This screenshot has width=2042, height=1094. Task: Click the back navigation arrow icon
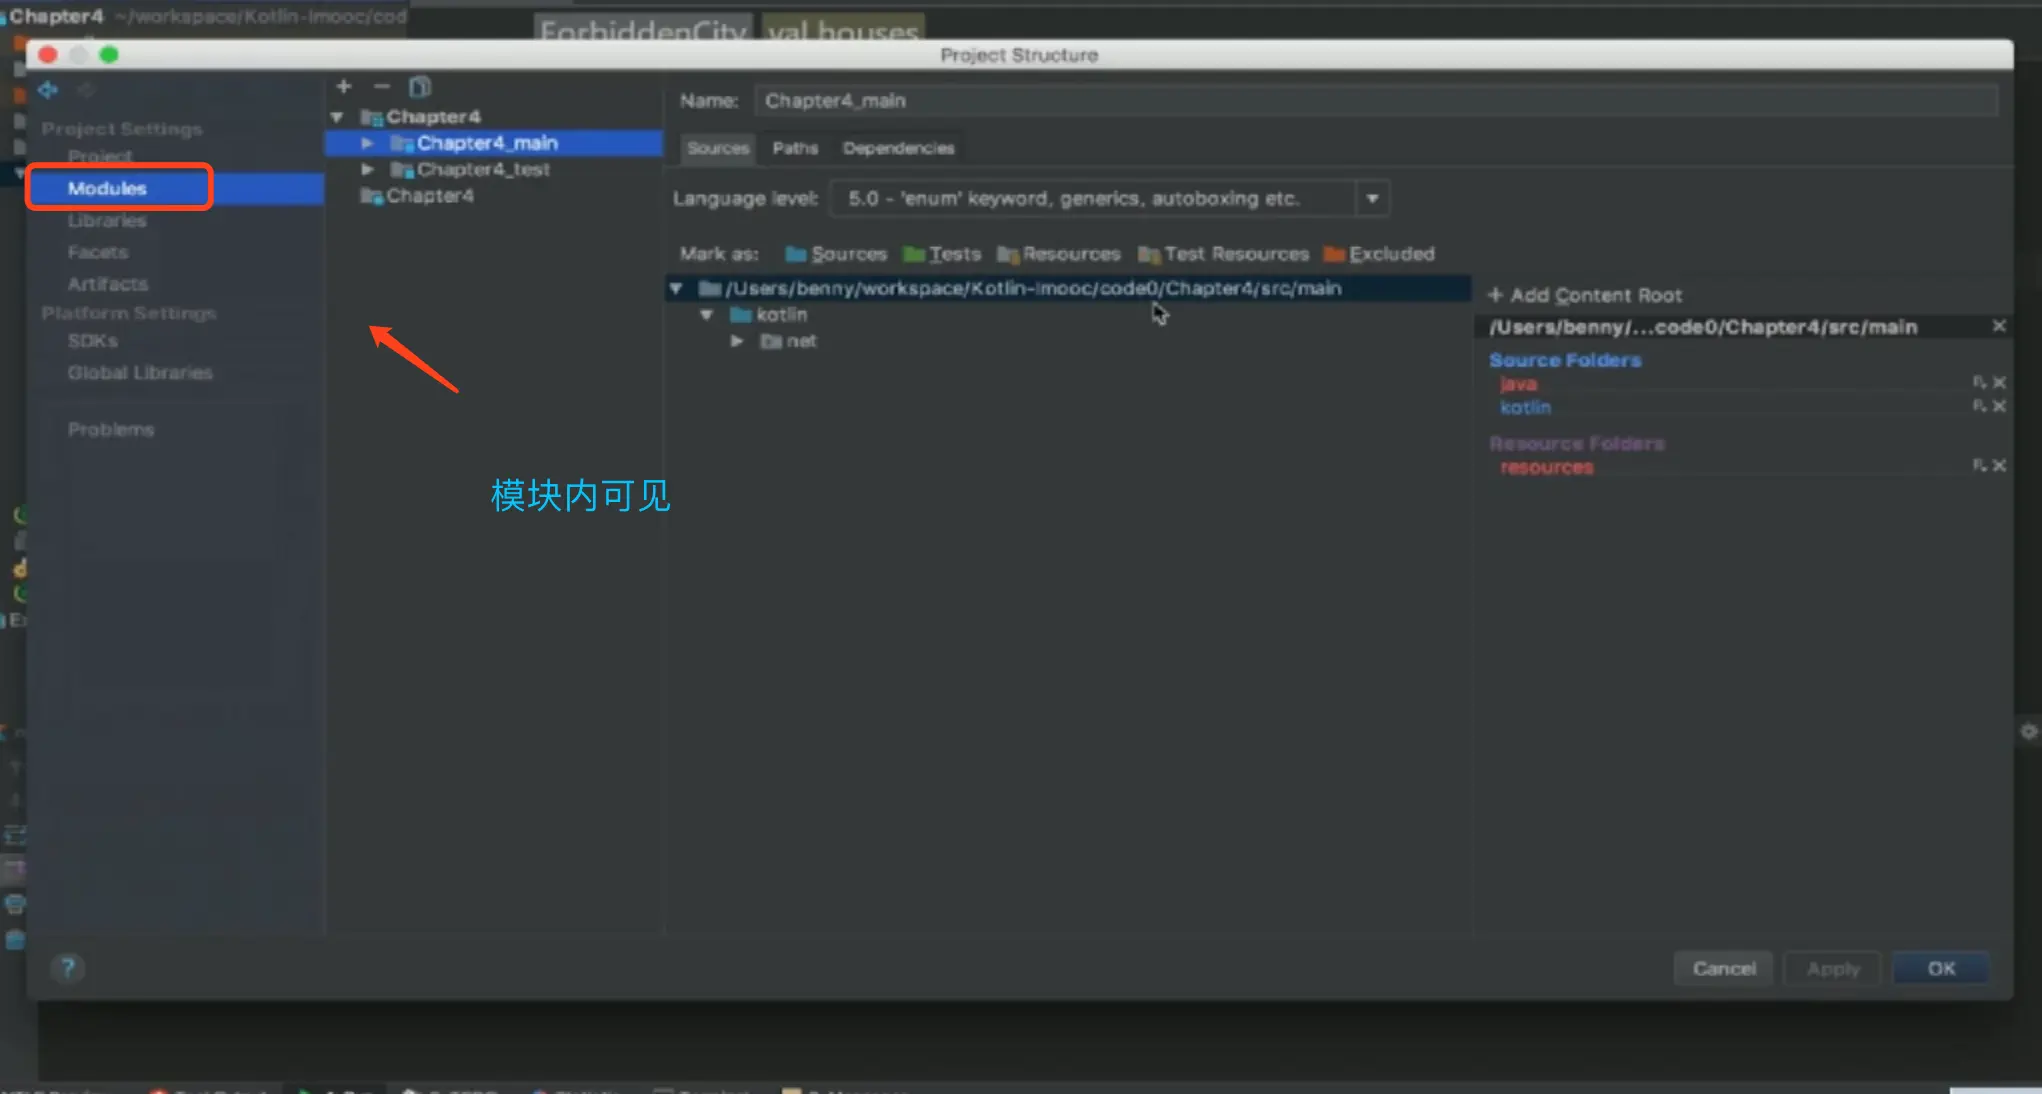47,90
